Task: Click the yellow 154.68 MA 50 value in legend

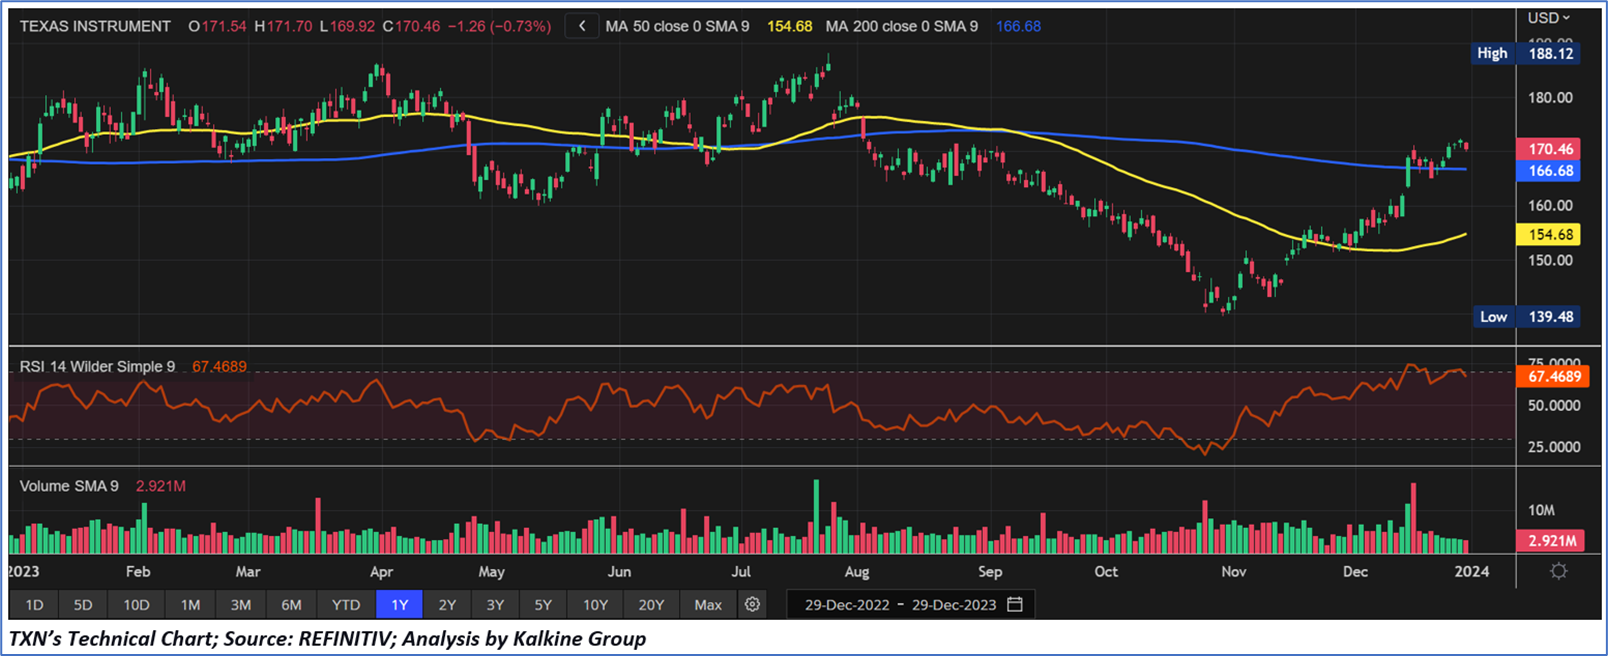Action: 790,27
